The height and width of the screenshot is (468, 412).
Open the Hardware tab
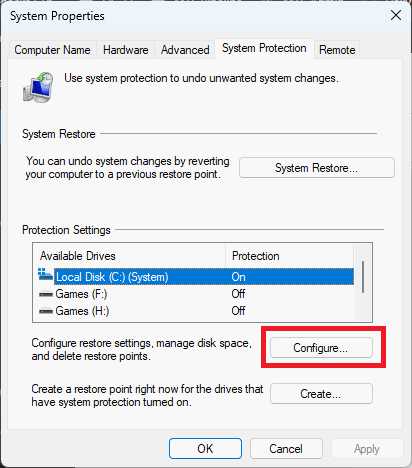(x=125, y=50)
